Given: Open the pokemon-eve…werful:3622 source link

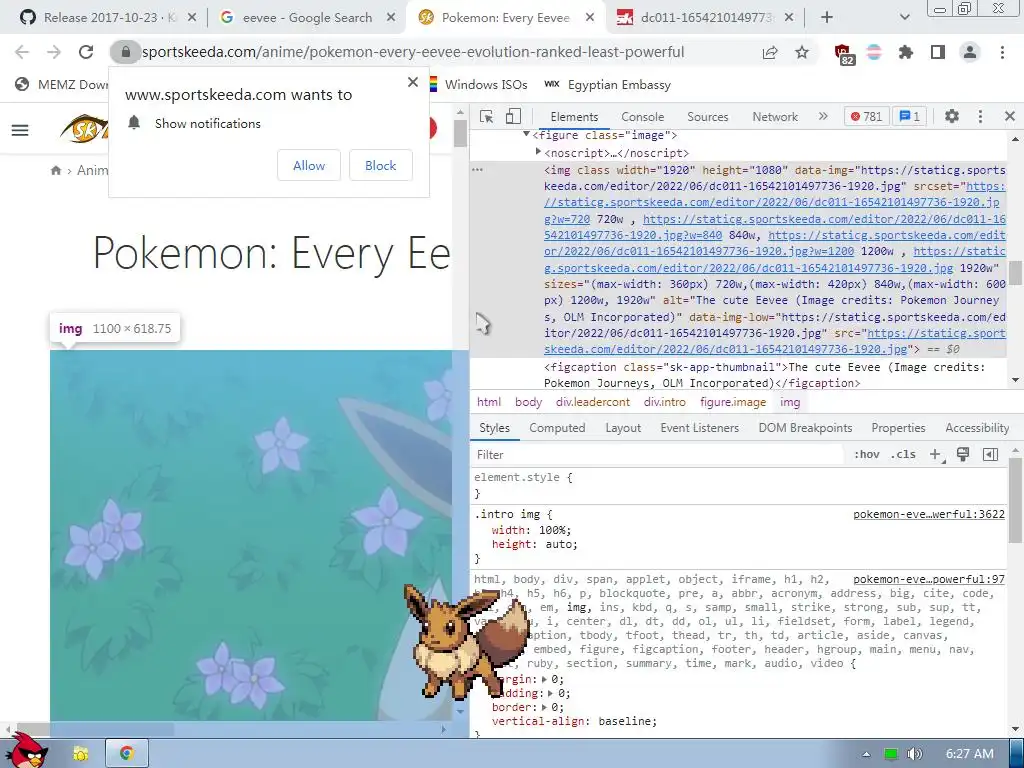Looking at the screenshot, I should coord(929,514).
